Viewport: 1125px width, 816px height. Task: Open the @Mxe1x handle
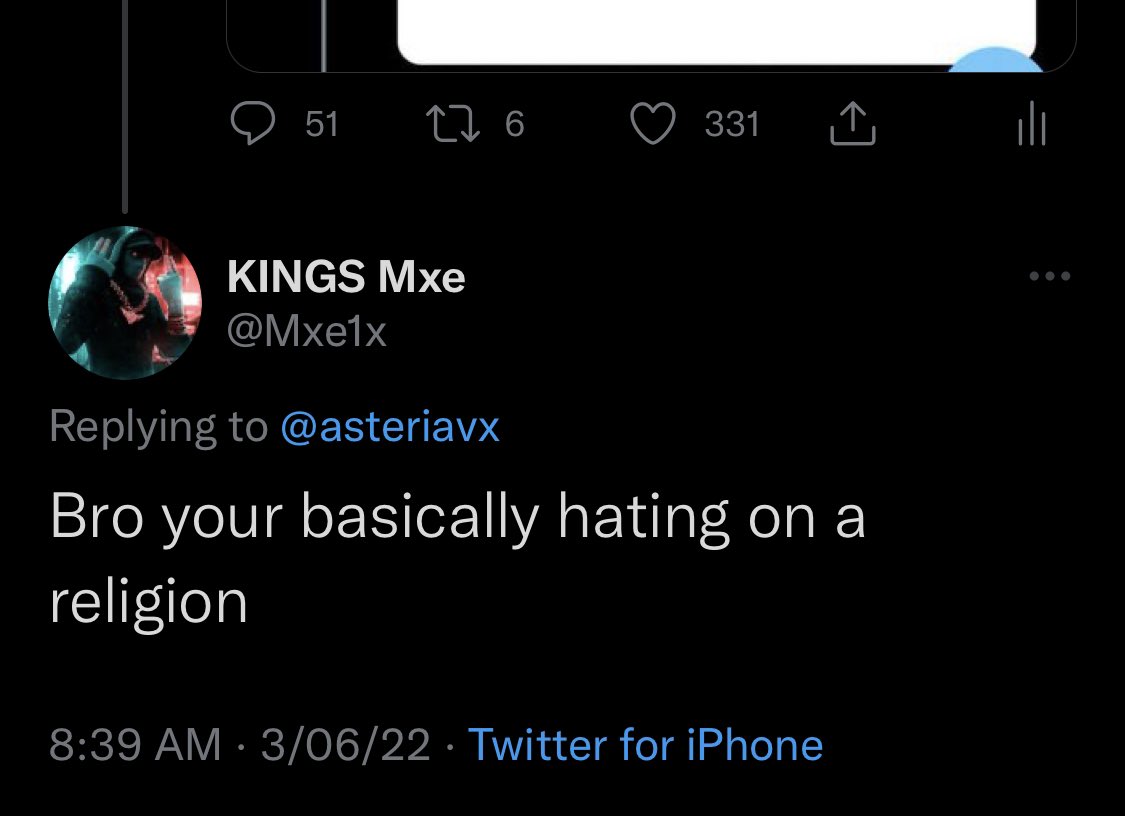(x=307, y=329)
